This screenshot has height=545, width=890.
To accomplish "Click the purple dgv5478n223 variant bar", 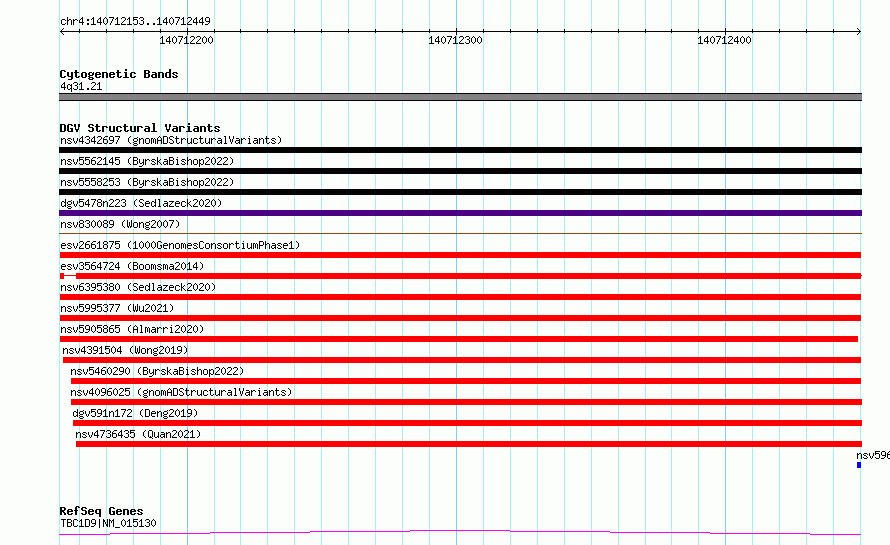I will (x=460, y=213).
